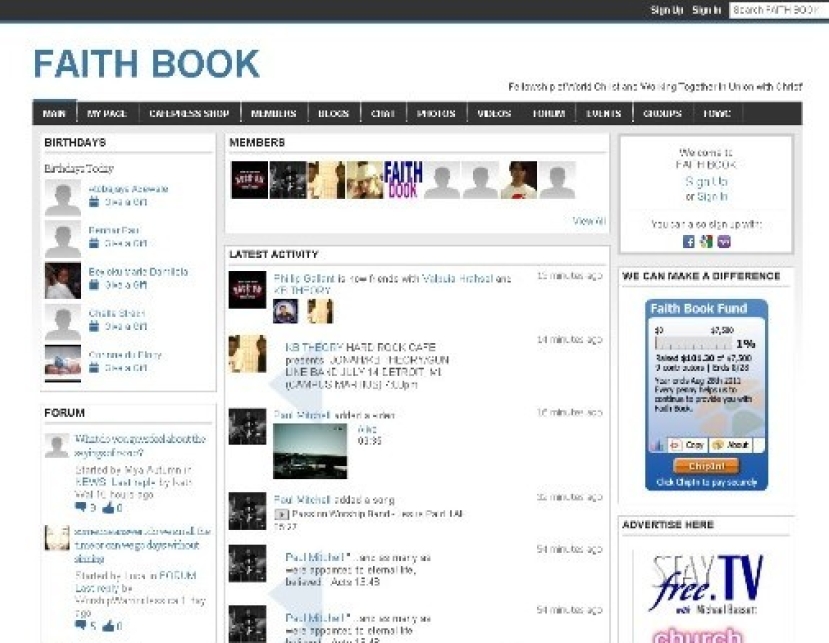Click the Faith Book Fund progress bar
This screenshot has height=643, width=829.
point(693,342)
